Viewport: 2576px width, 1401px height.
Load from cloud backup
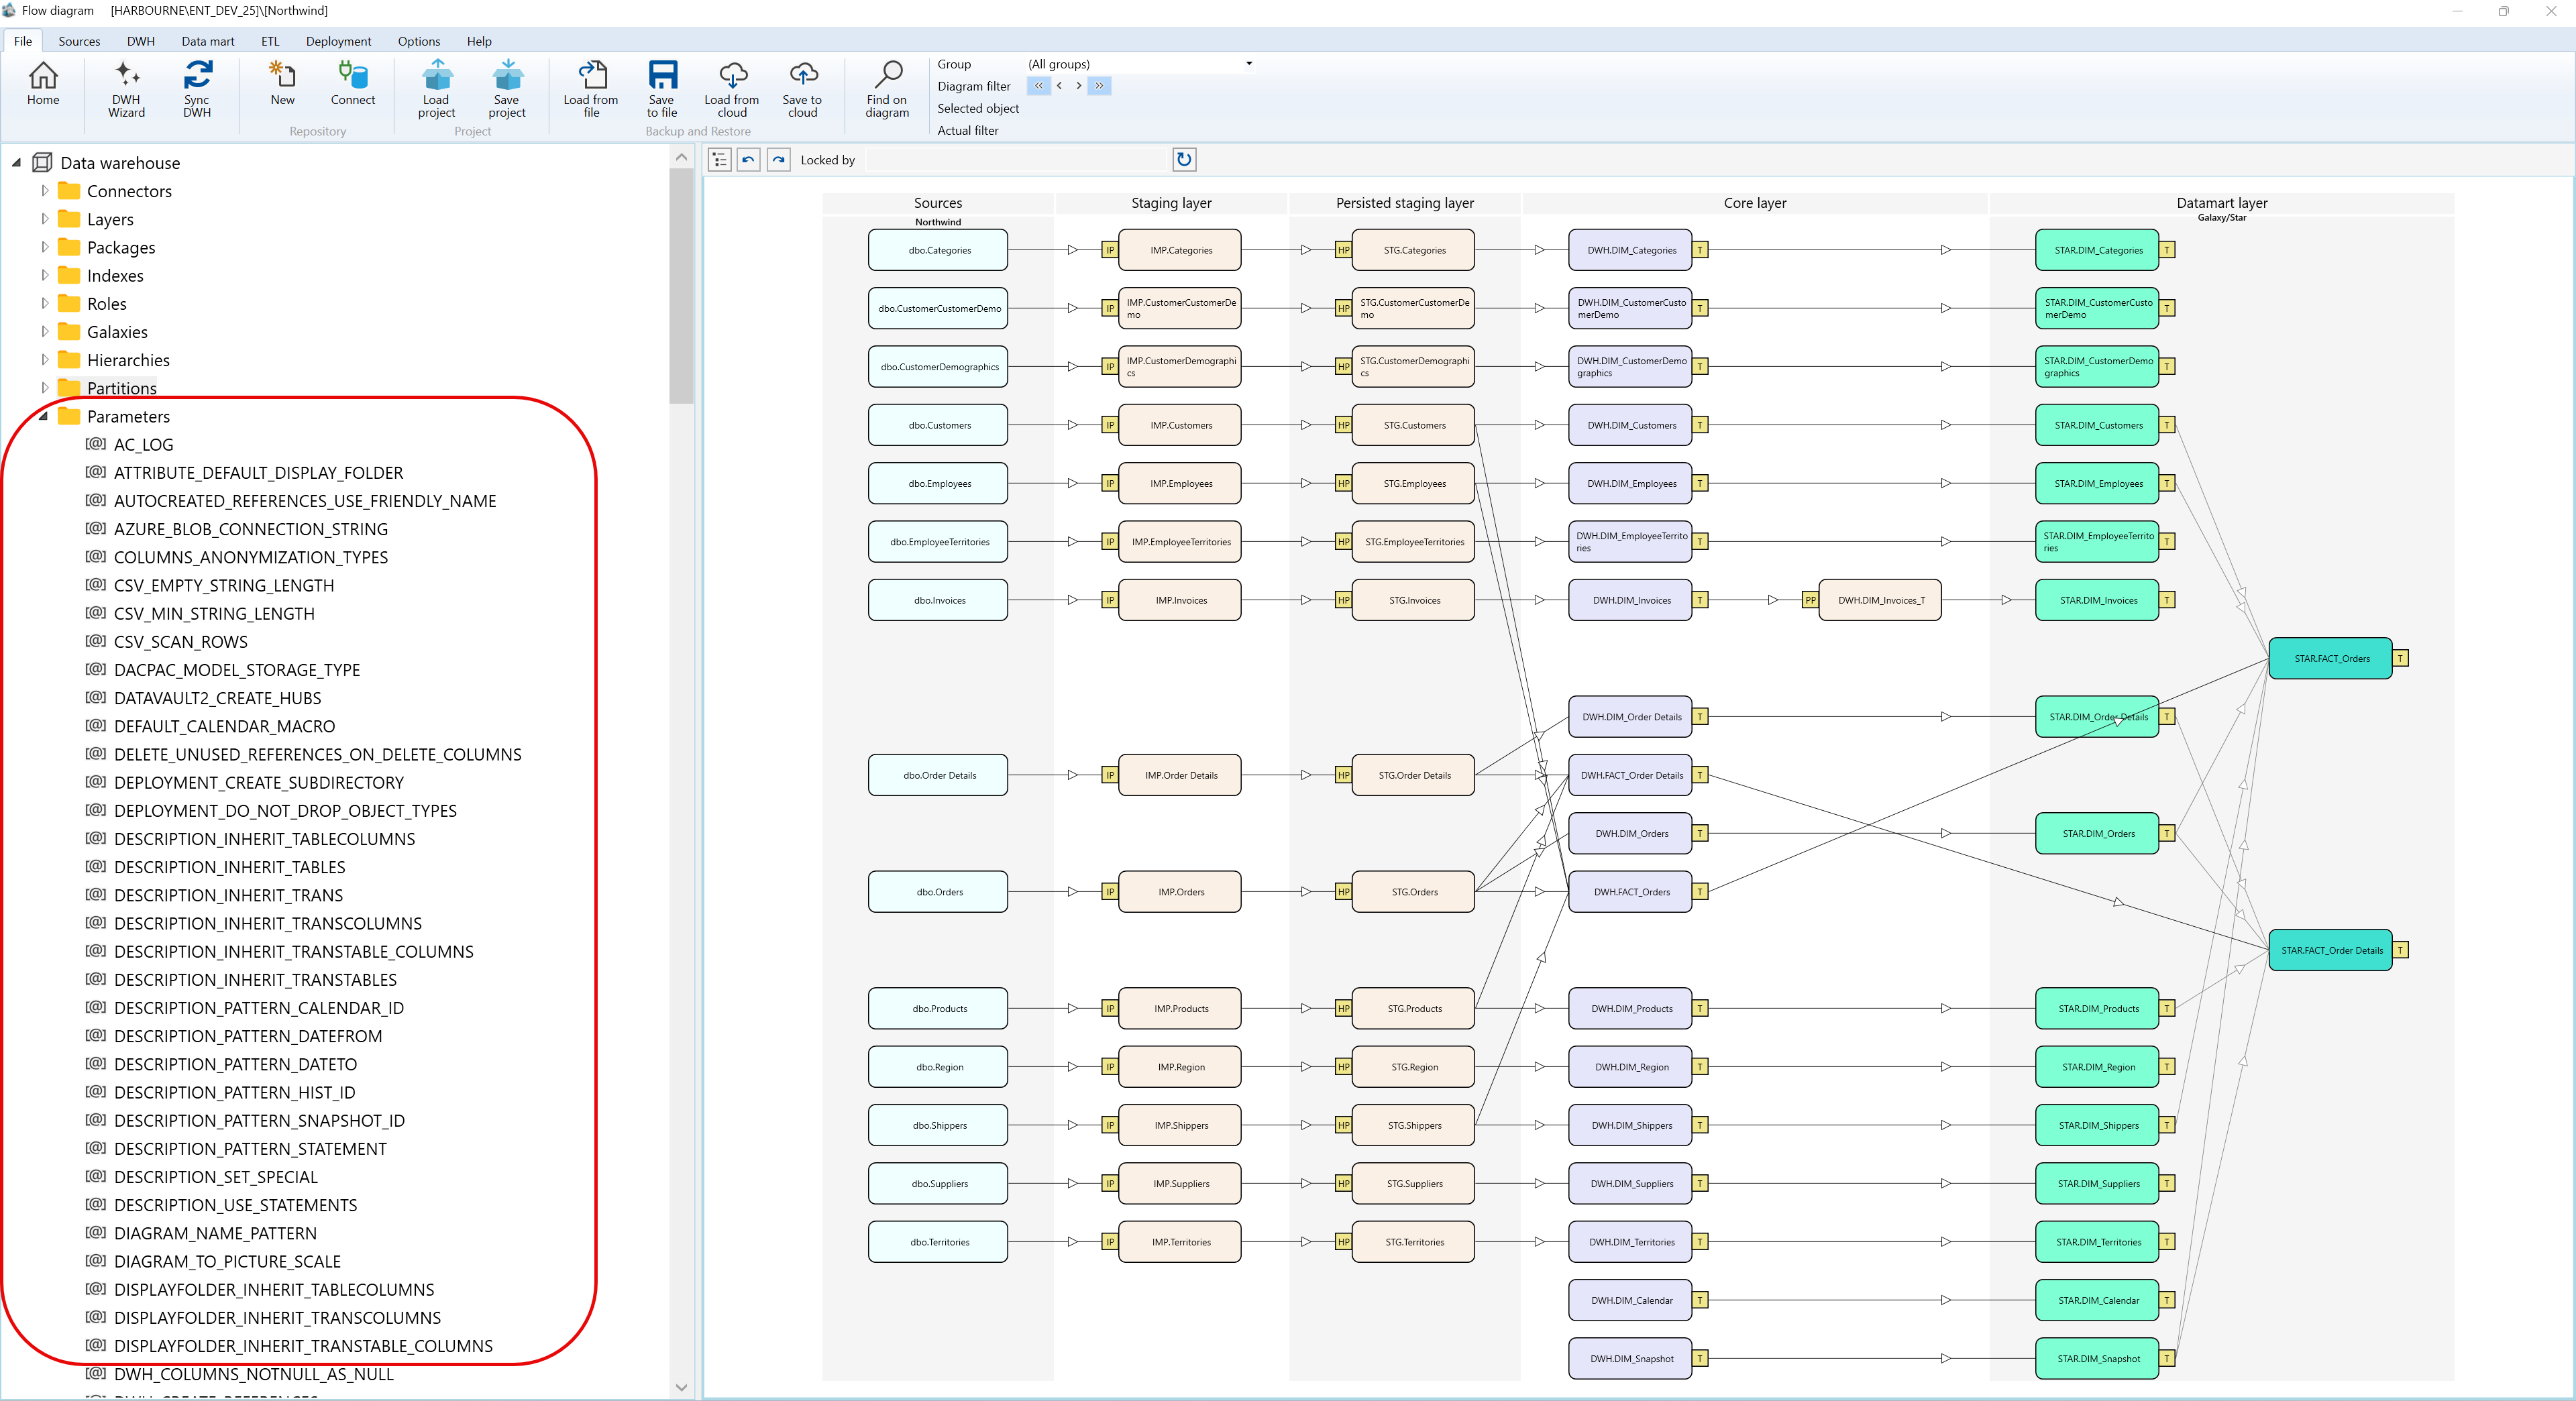click(732, 90)
